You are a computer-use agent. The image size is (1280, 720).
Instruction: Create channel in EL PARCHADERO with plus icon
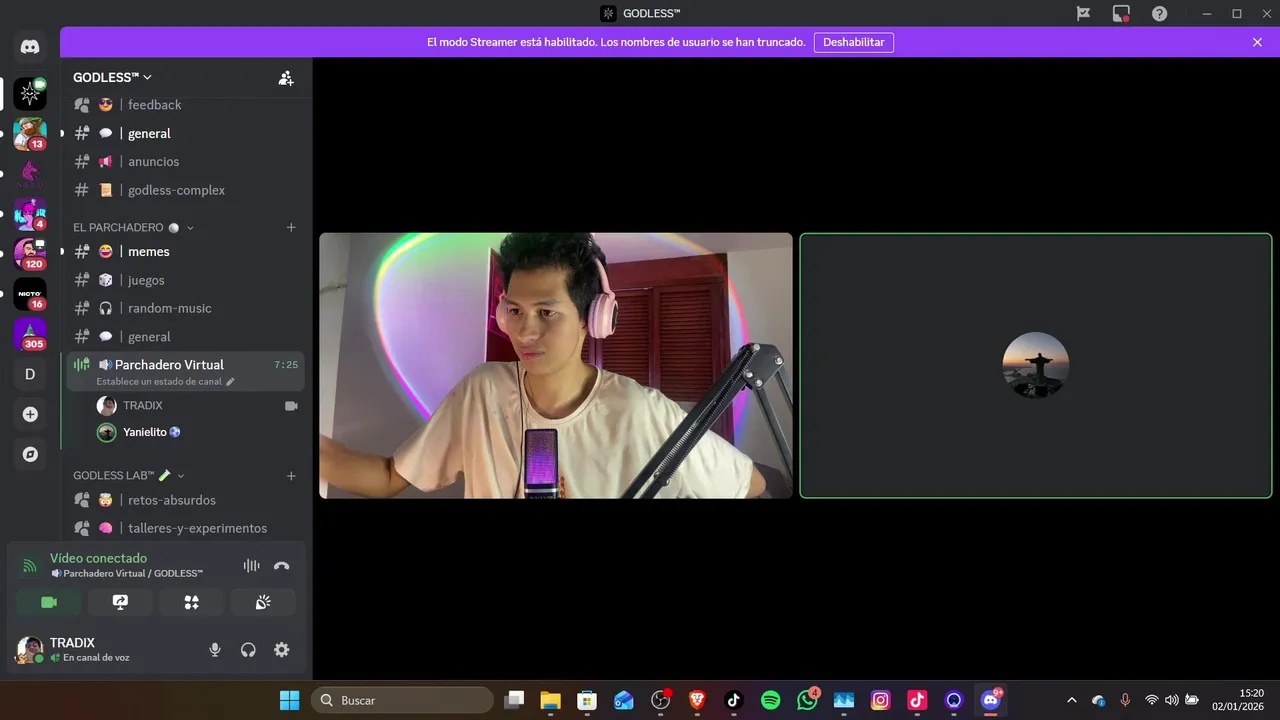click(x=291, y=228)
